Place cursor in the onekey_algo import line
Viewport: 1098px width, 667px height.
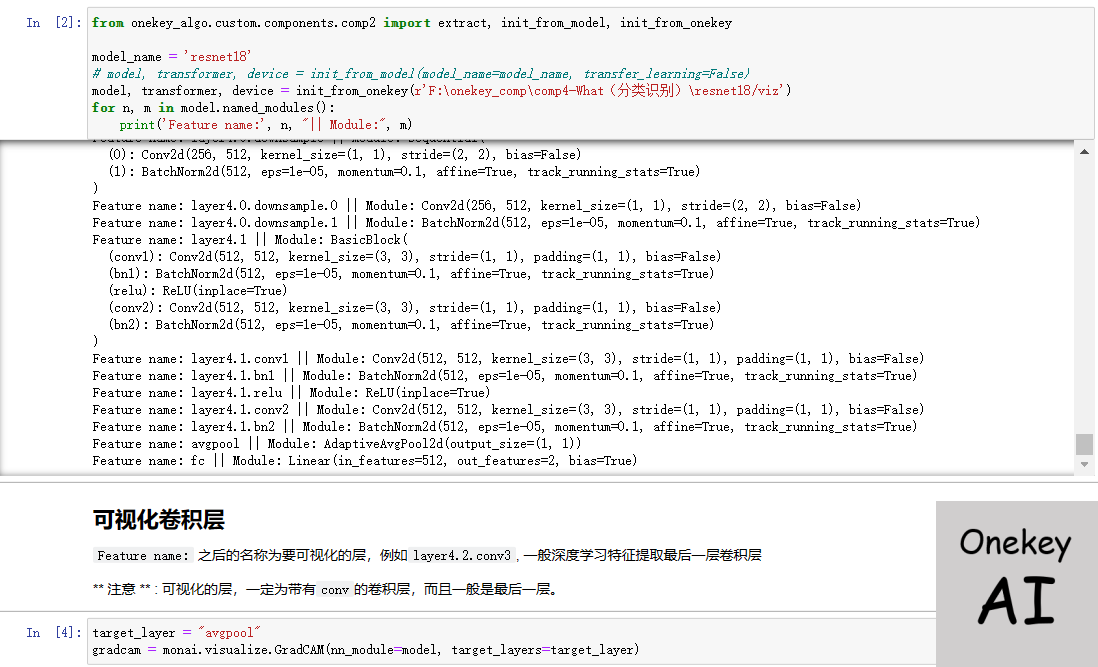pyautogui.click(x=411, y=23)
